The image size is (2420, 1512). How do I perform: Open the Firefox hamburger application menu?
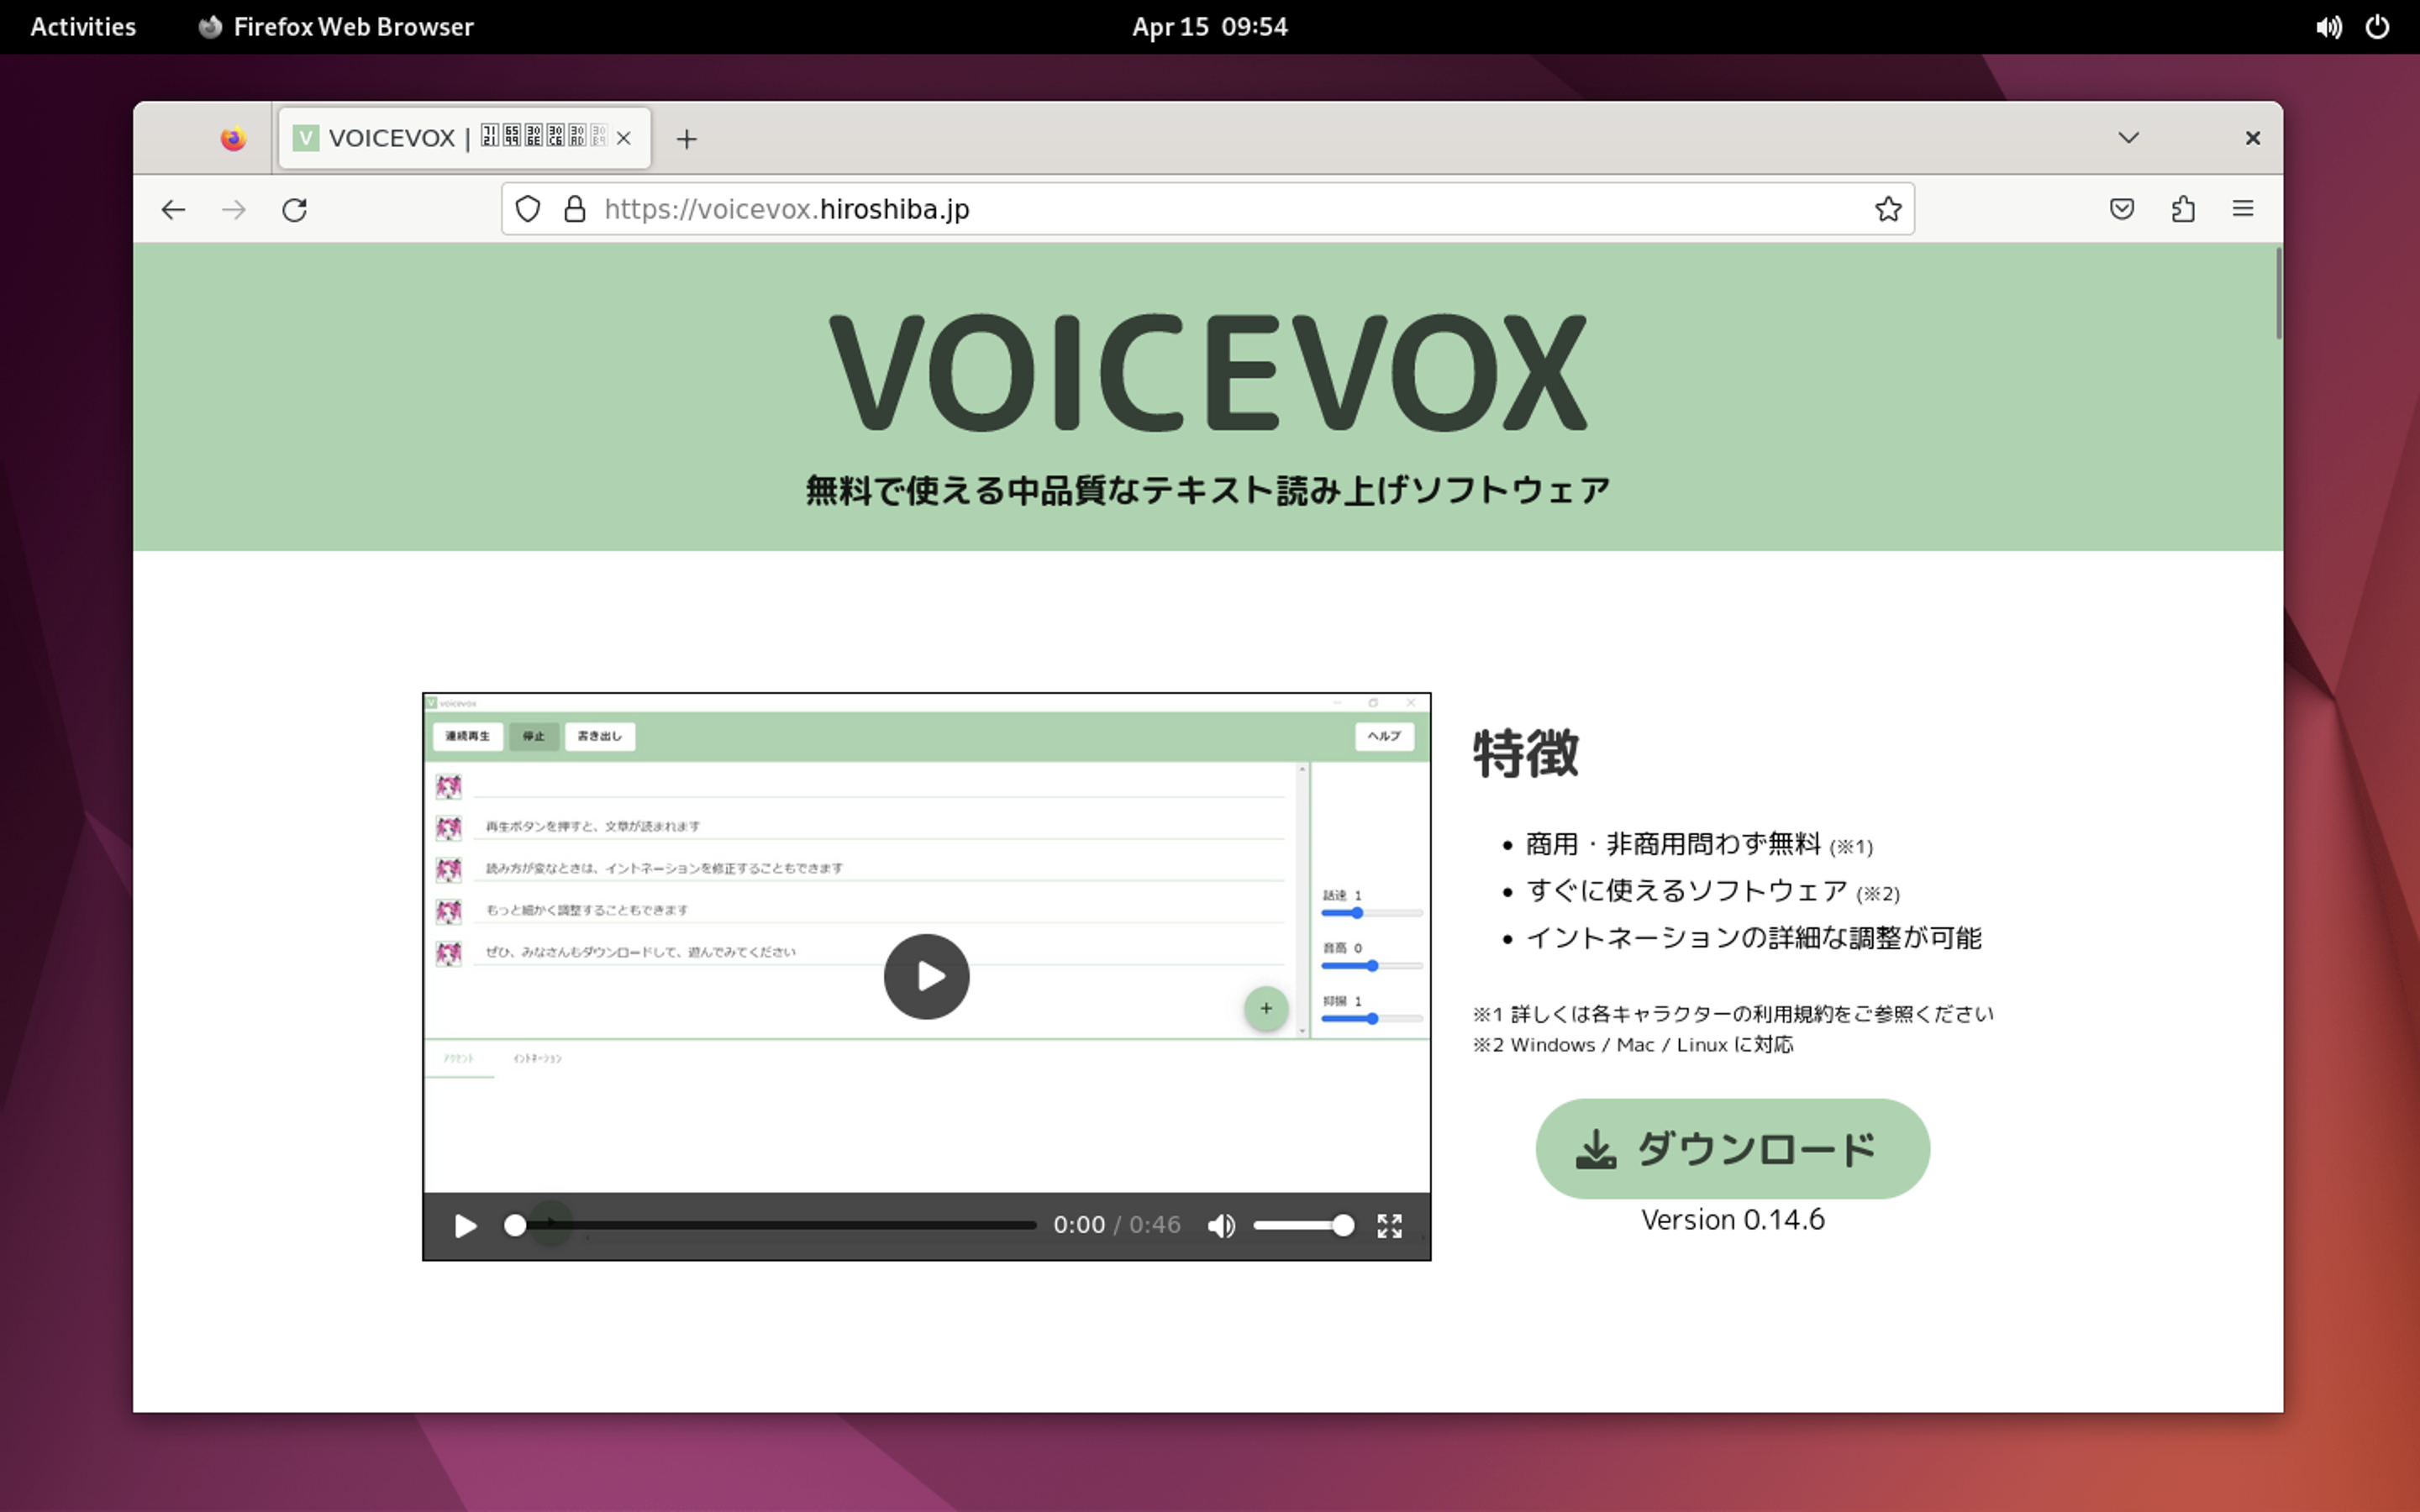pyautogui.click(x=2243, y=209)
